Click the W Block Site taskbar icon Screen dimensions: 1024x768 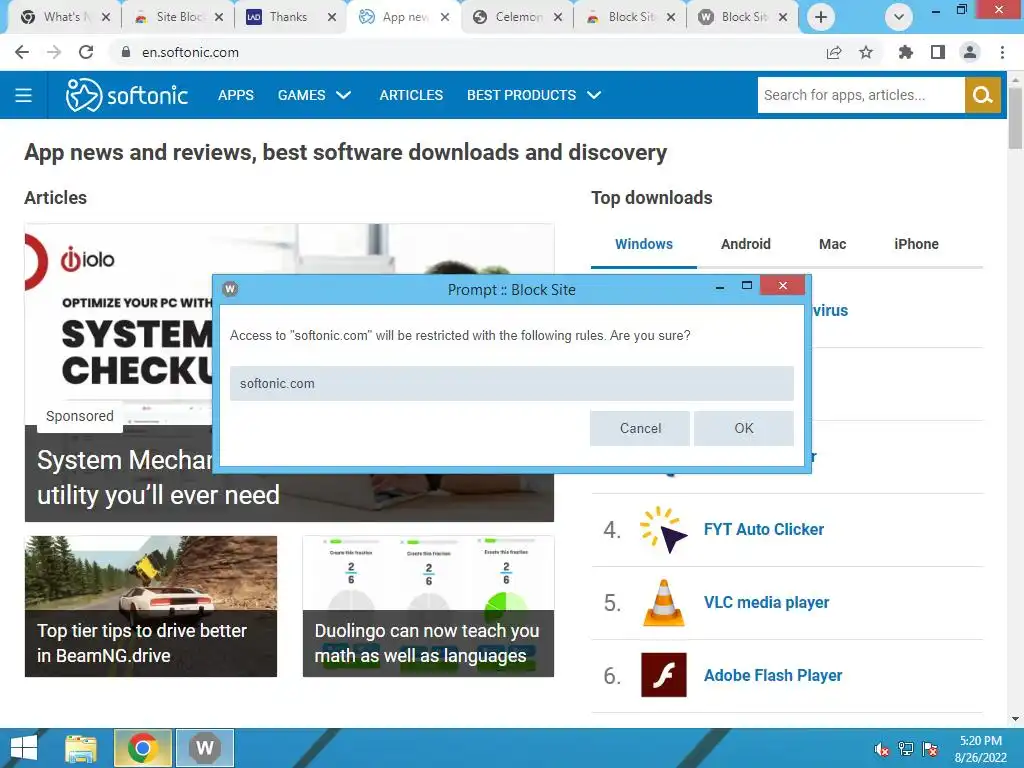pos(205,748)
